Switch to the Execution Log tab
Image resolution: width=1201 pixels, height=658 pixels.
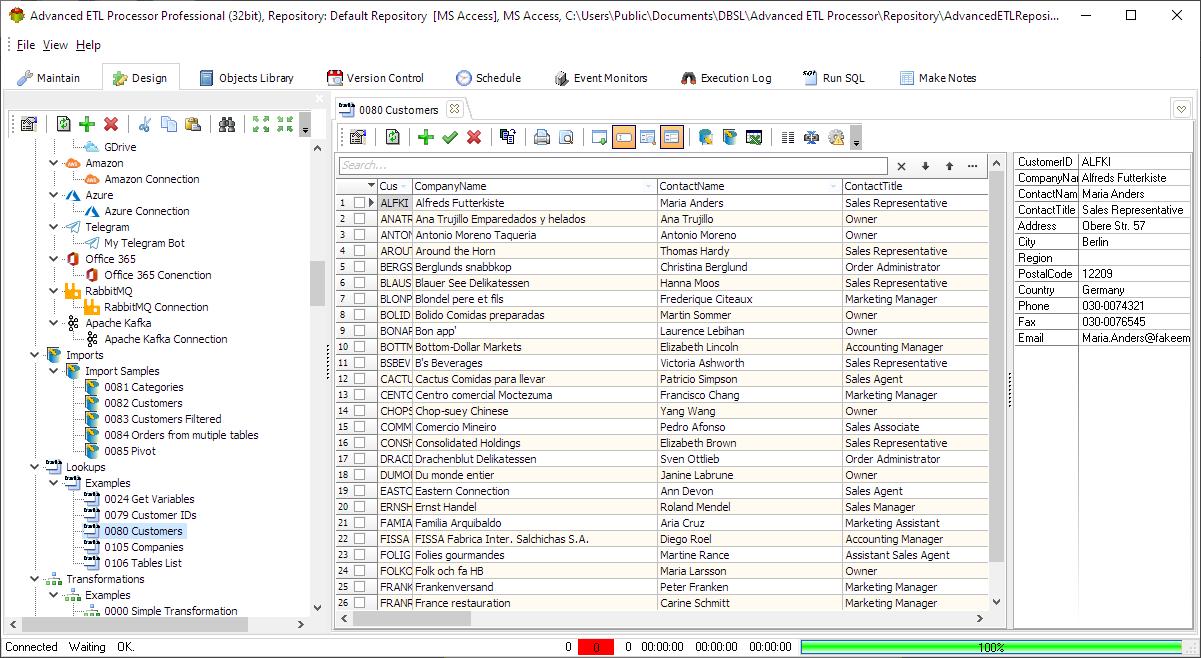[726, 78]
